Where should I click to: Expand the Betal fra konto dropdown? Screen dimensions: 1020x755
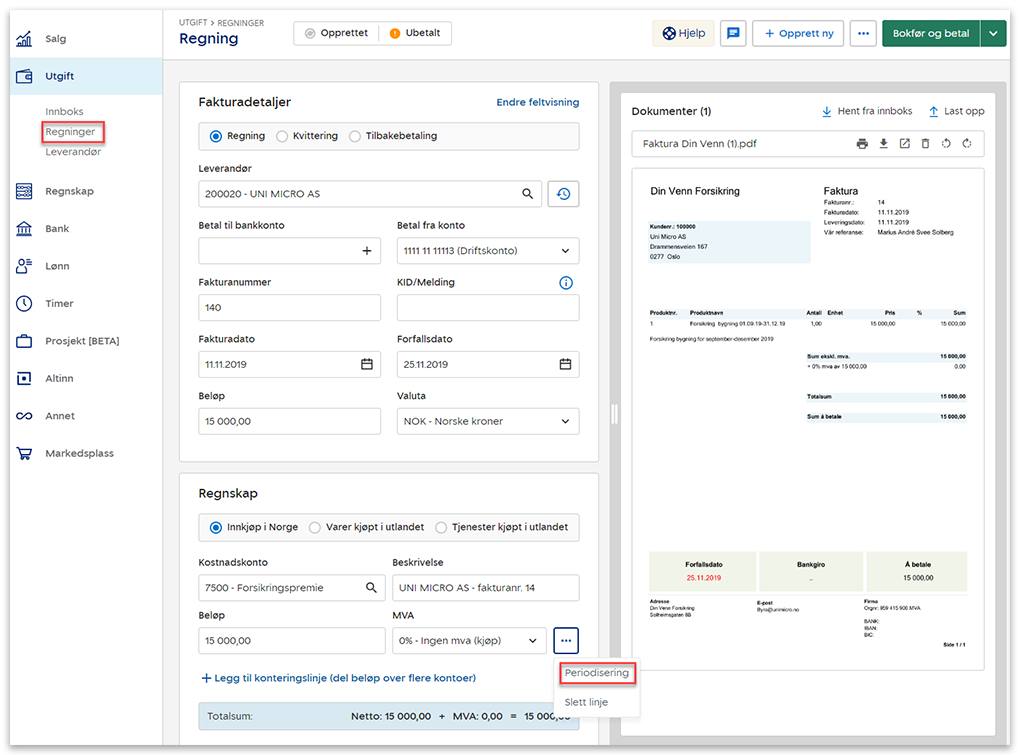pyautogui.click(x=565, y=251)
